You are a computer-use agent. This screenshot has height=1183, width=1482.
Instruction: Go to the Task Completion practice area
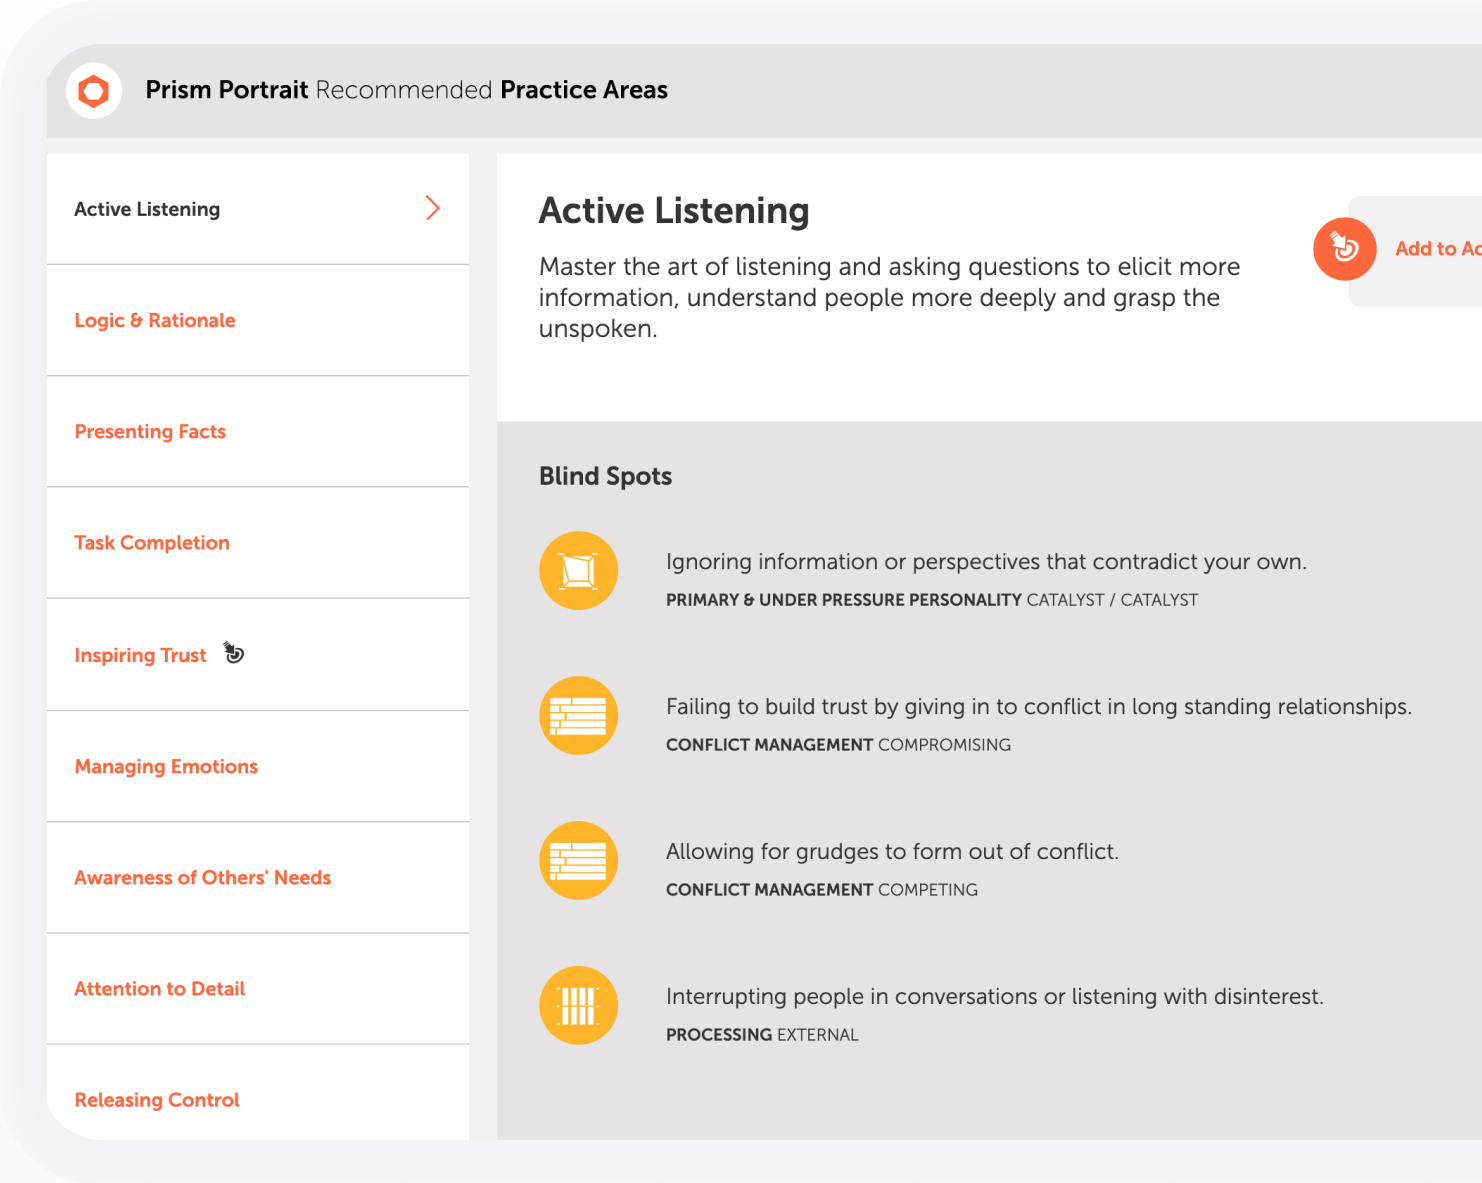pos(152,543)
